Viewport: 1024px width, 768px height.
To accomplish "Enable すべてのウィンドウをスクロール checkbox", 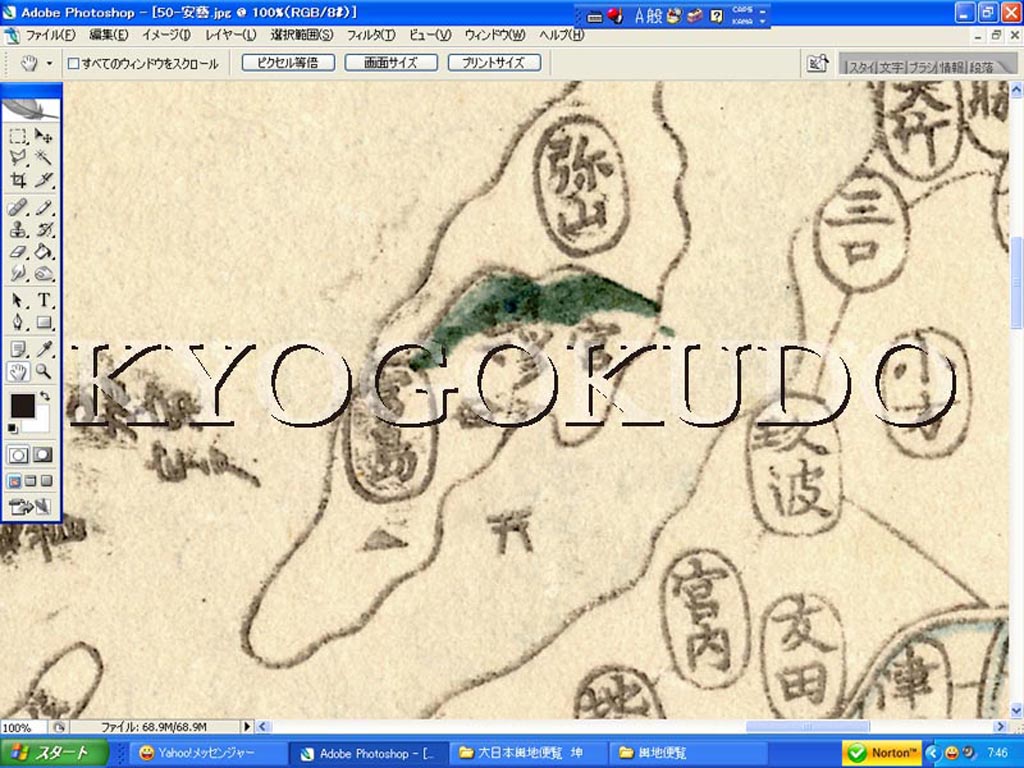I will click(x=74, y=63).
